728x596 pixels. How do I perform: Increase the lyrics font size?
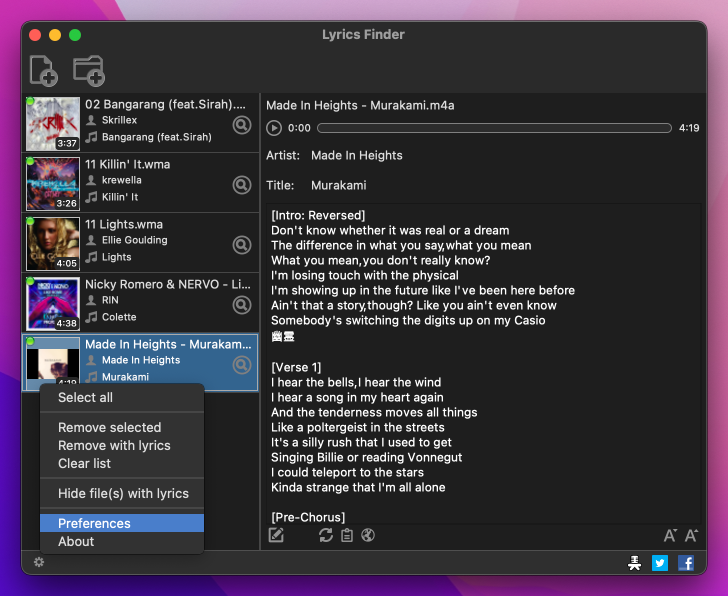[x=691, y=535]
